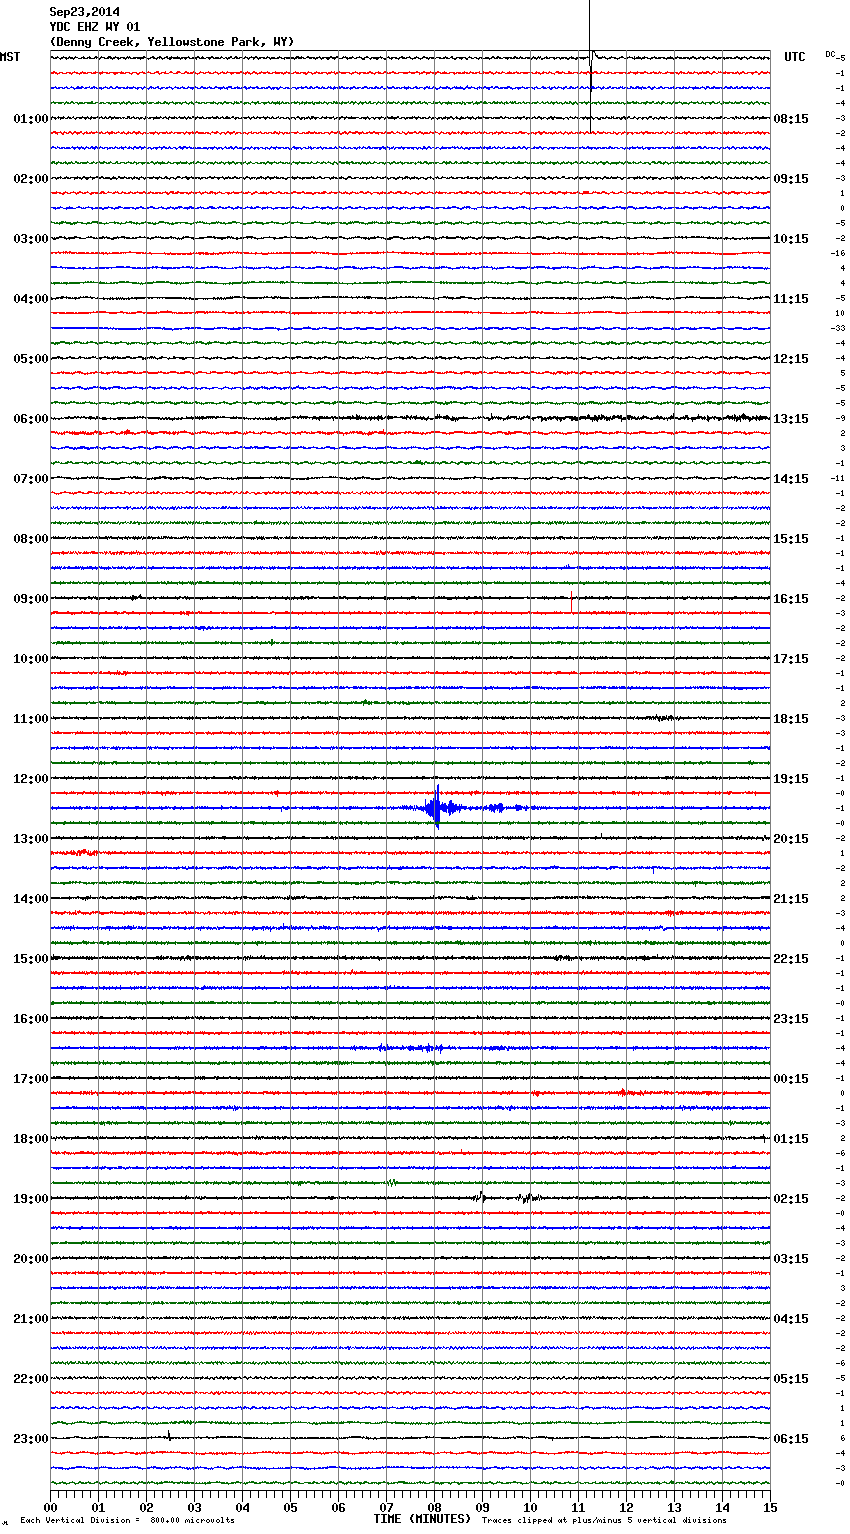Click the 14:15 UTC time label
850x1534 pixels.
(x=791, y=479)
